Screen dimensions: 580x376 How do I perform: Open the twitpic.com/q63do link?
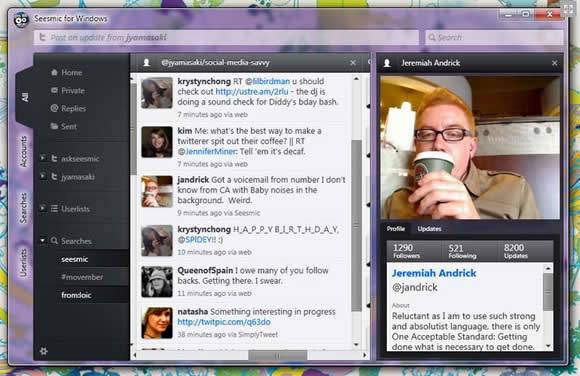[x=224, y=322]
